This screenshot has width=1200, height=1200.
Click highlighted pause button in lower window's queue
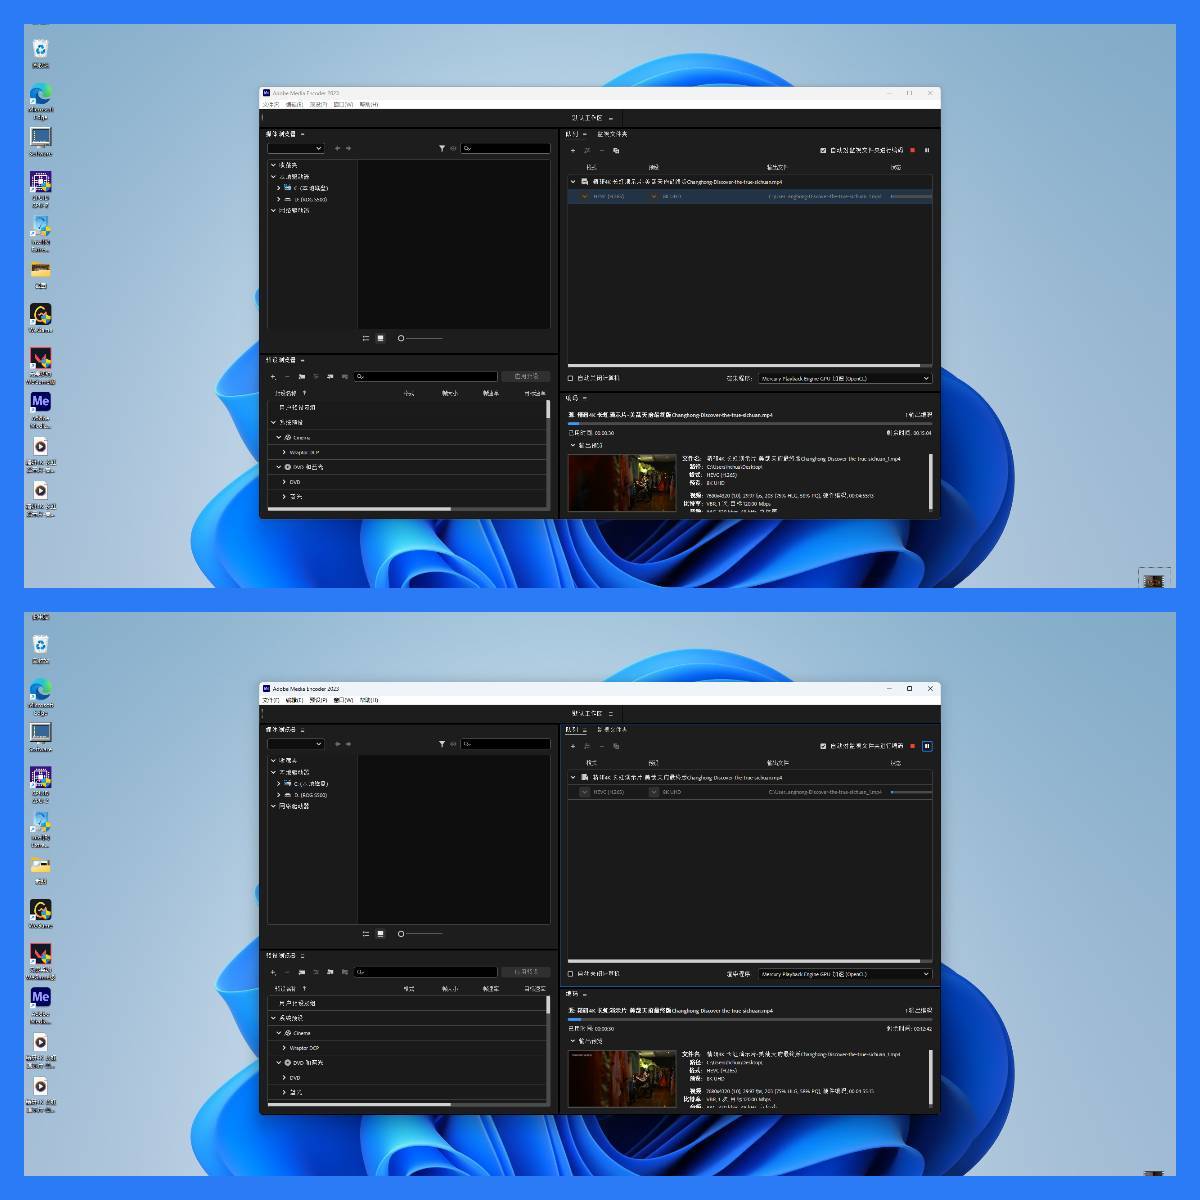927,746
